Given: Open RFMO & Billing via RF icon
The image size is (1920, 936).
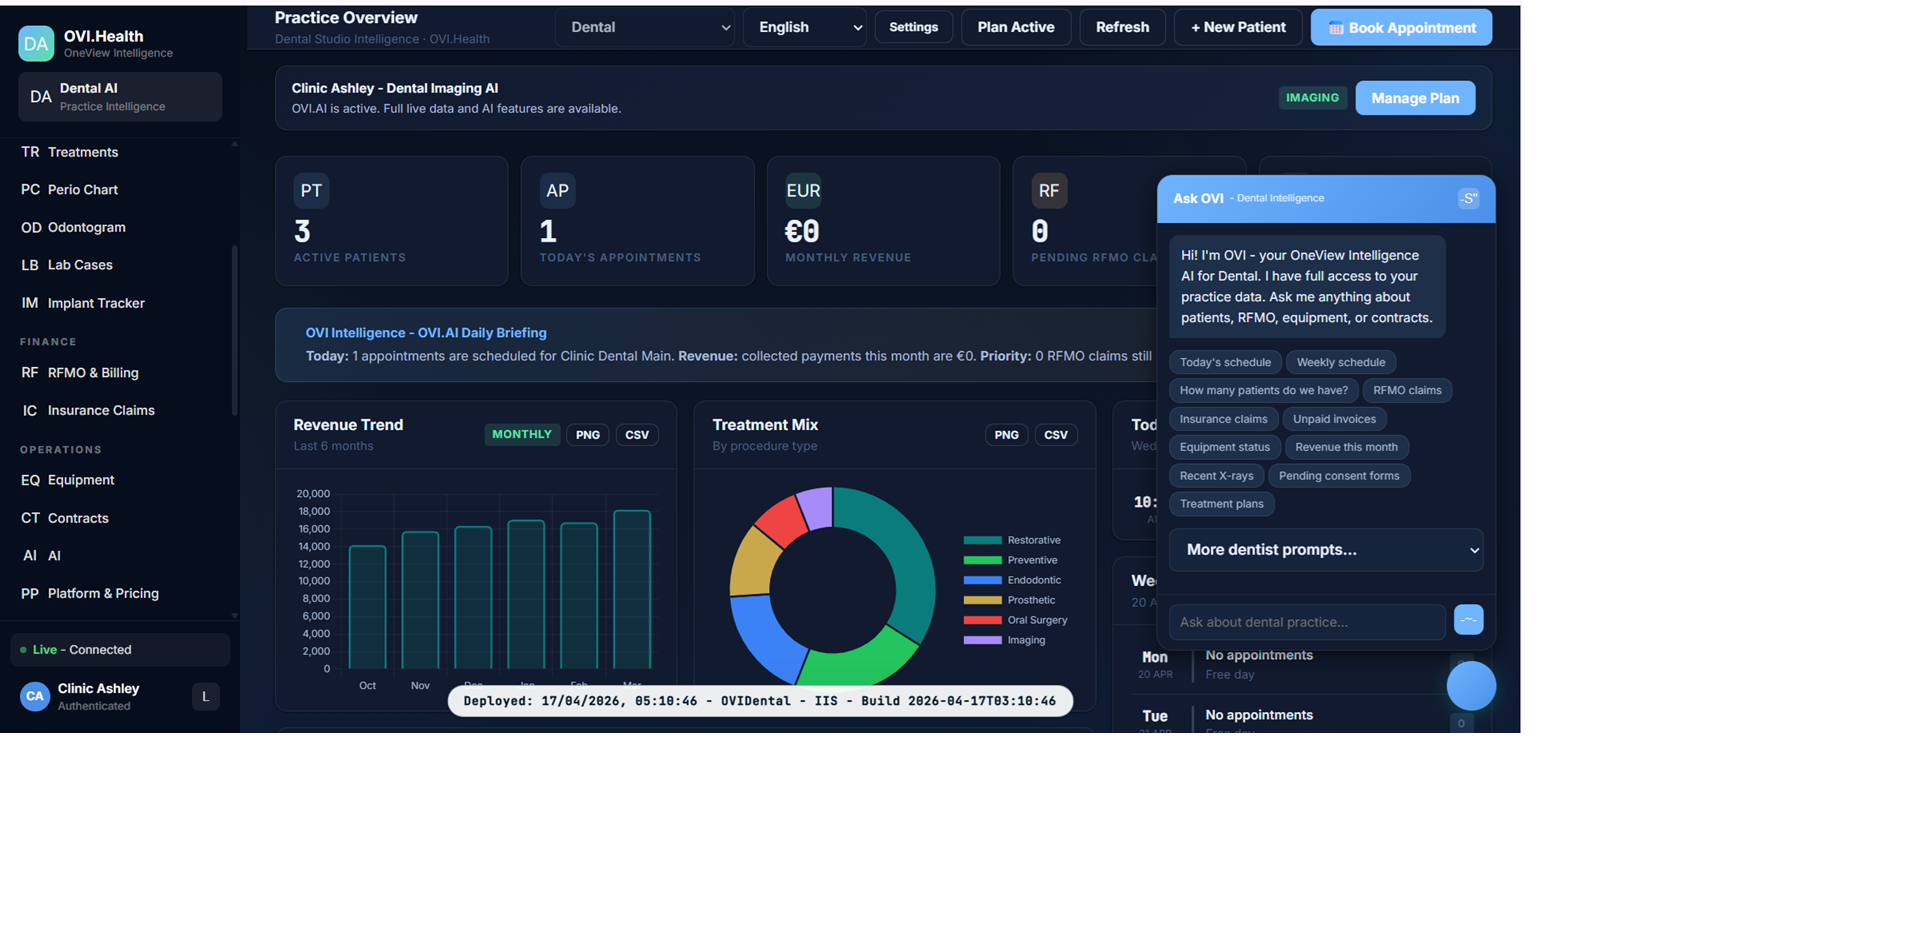Looking at the screenshot, I should [30, 373].
